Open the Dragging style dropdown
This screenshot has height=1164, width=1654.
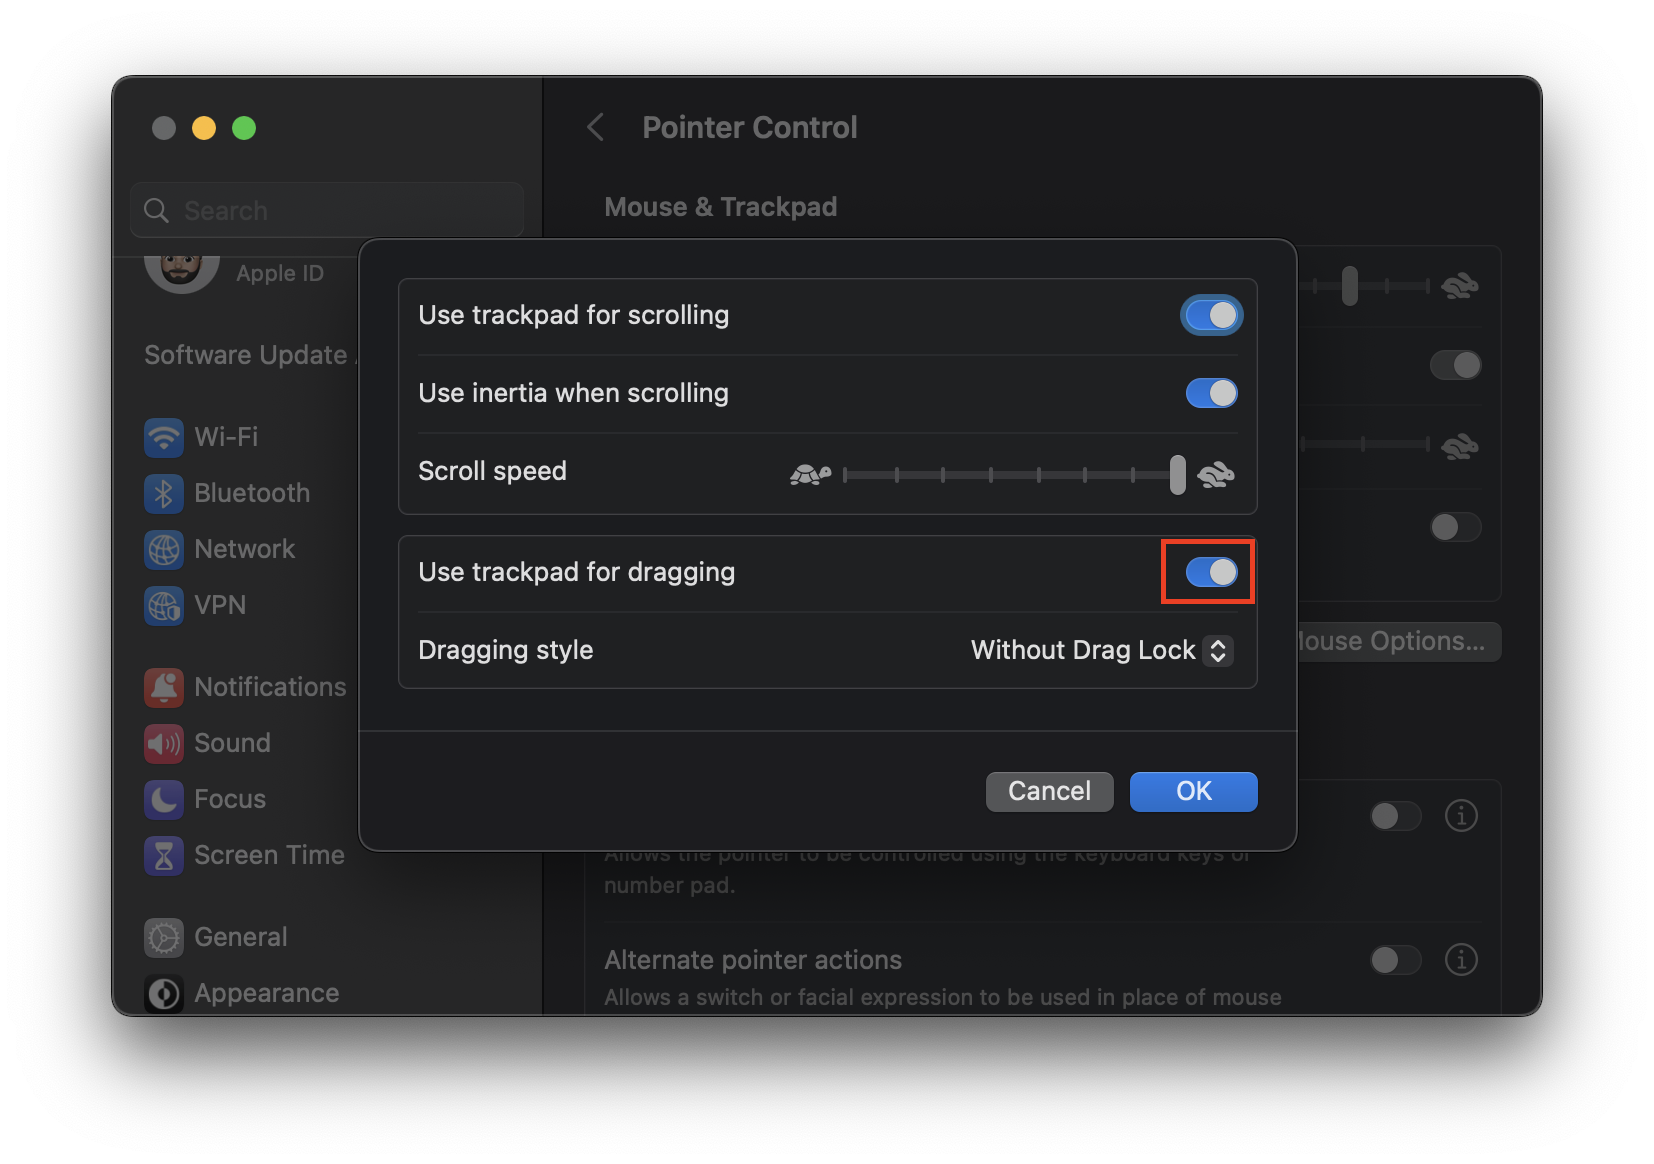(1102, 650)
